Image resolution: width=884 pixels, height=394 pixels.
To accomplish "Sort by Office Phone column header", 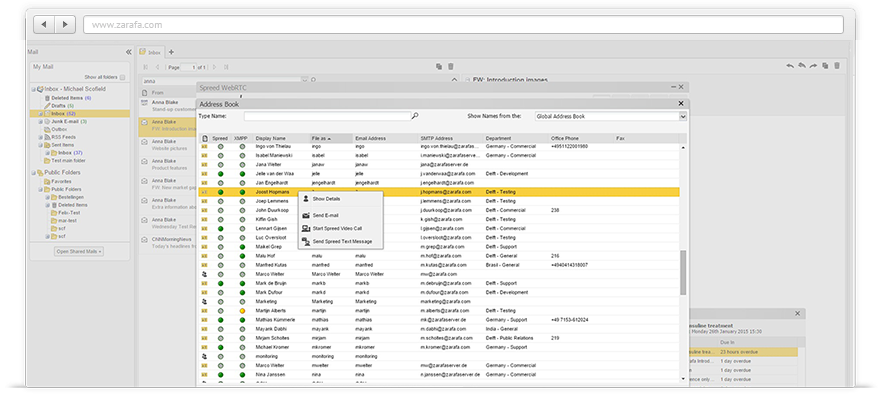I will click(581, 138).
